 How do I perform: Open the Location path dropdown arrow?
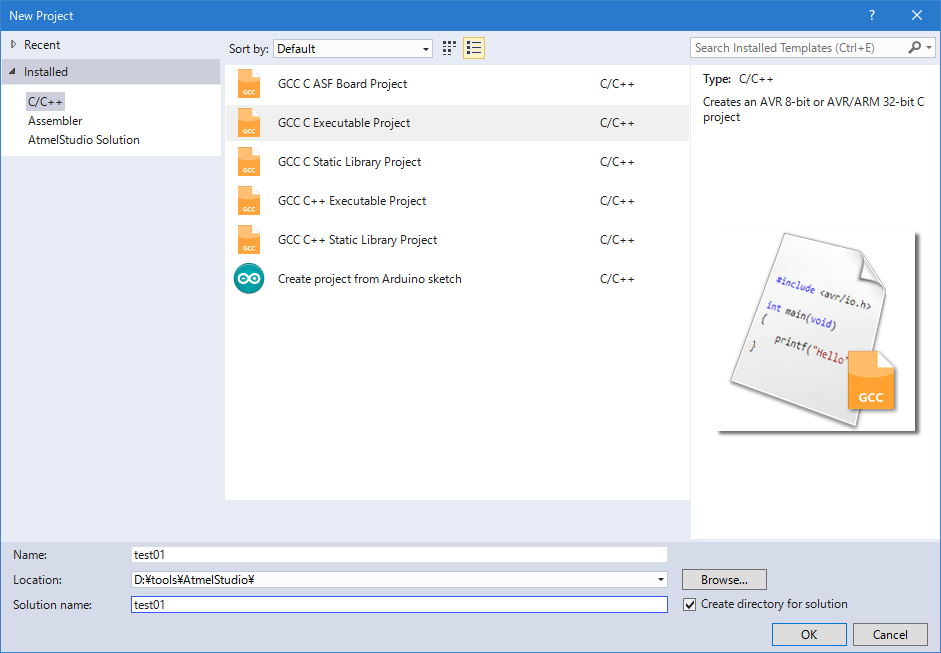pyautogui.click(x=661, y=580)
